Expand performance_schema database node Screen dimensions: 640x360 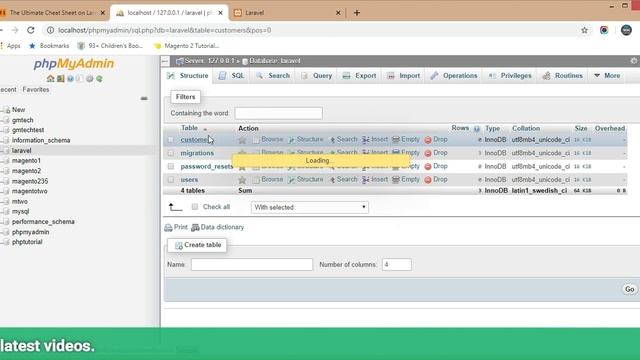point(6,222)
